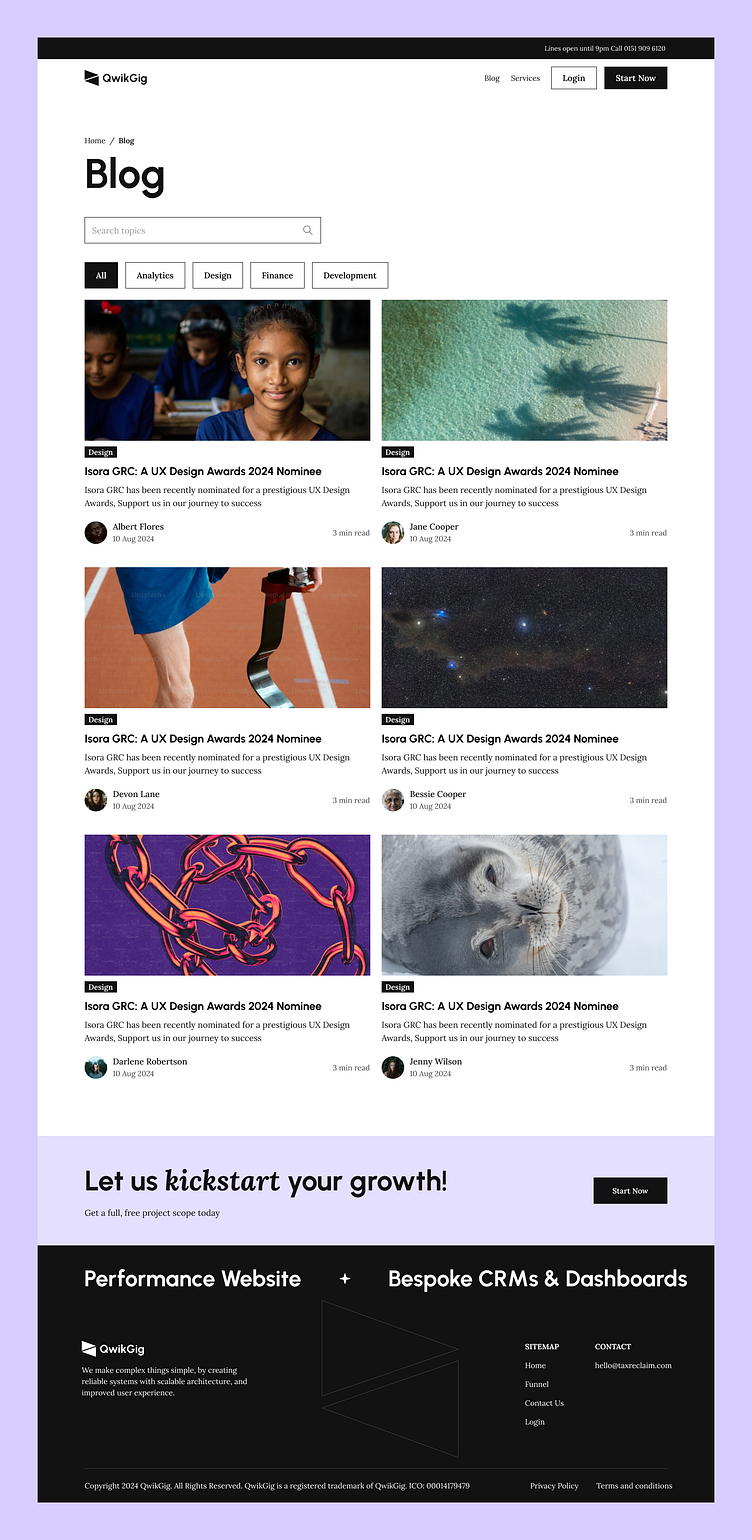Screen dimensions: 752x1540
Task: Click Start Now in the growth banner
Action: (x=630, y=1191)
